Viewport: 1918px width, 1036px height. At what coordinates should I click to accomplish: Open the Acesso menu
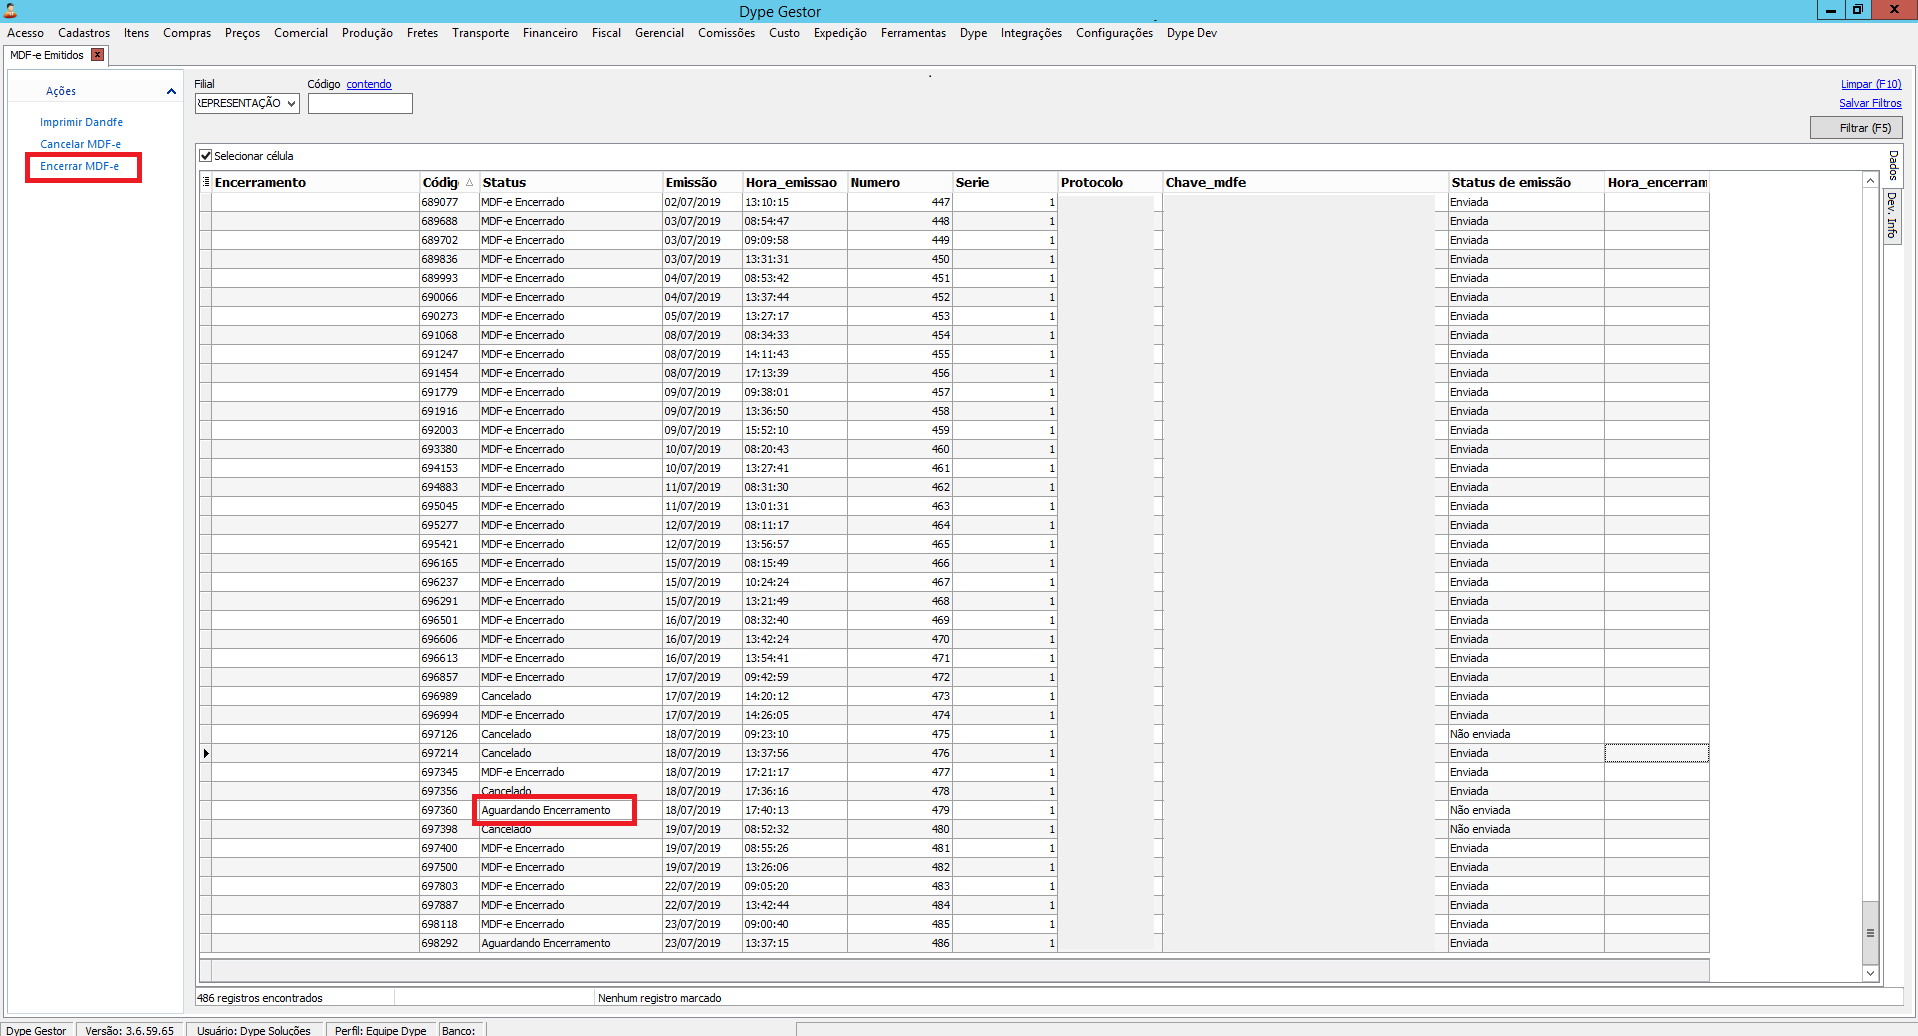pyautogui.click(x=25, y=33)
